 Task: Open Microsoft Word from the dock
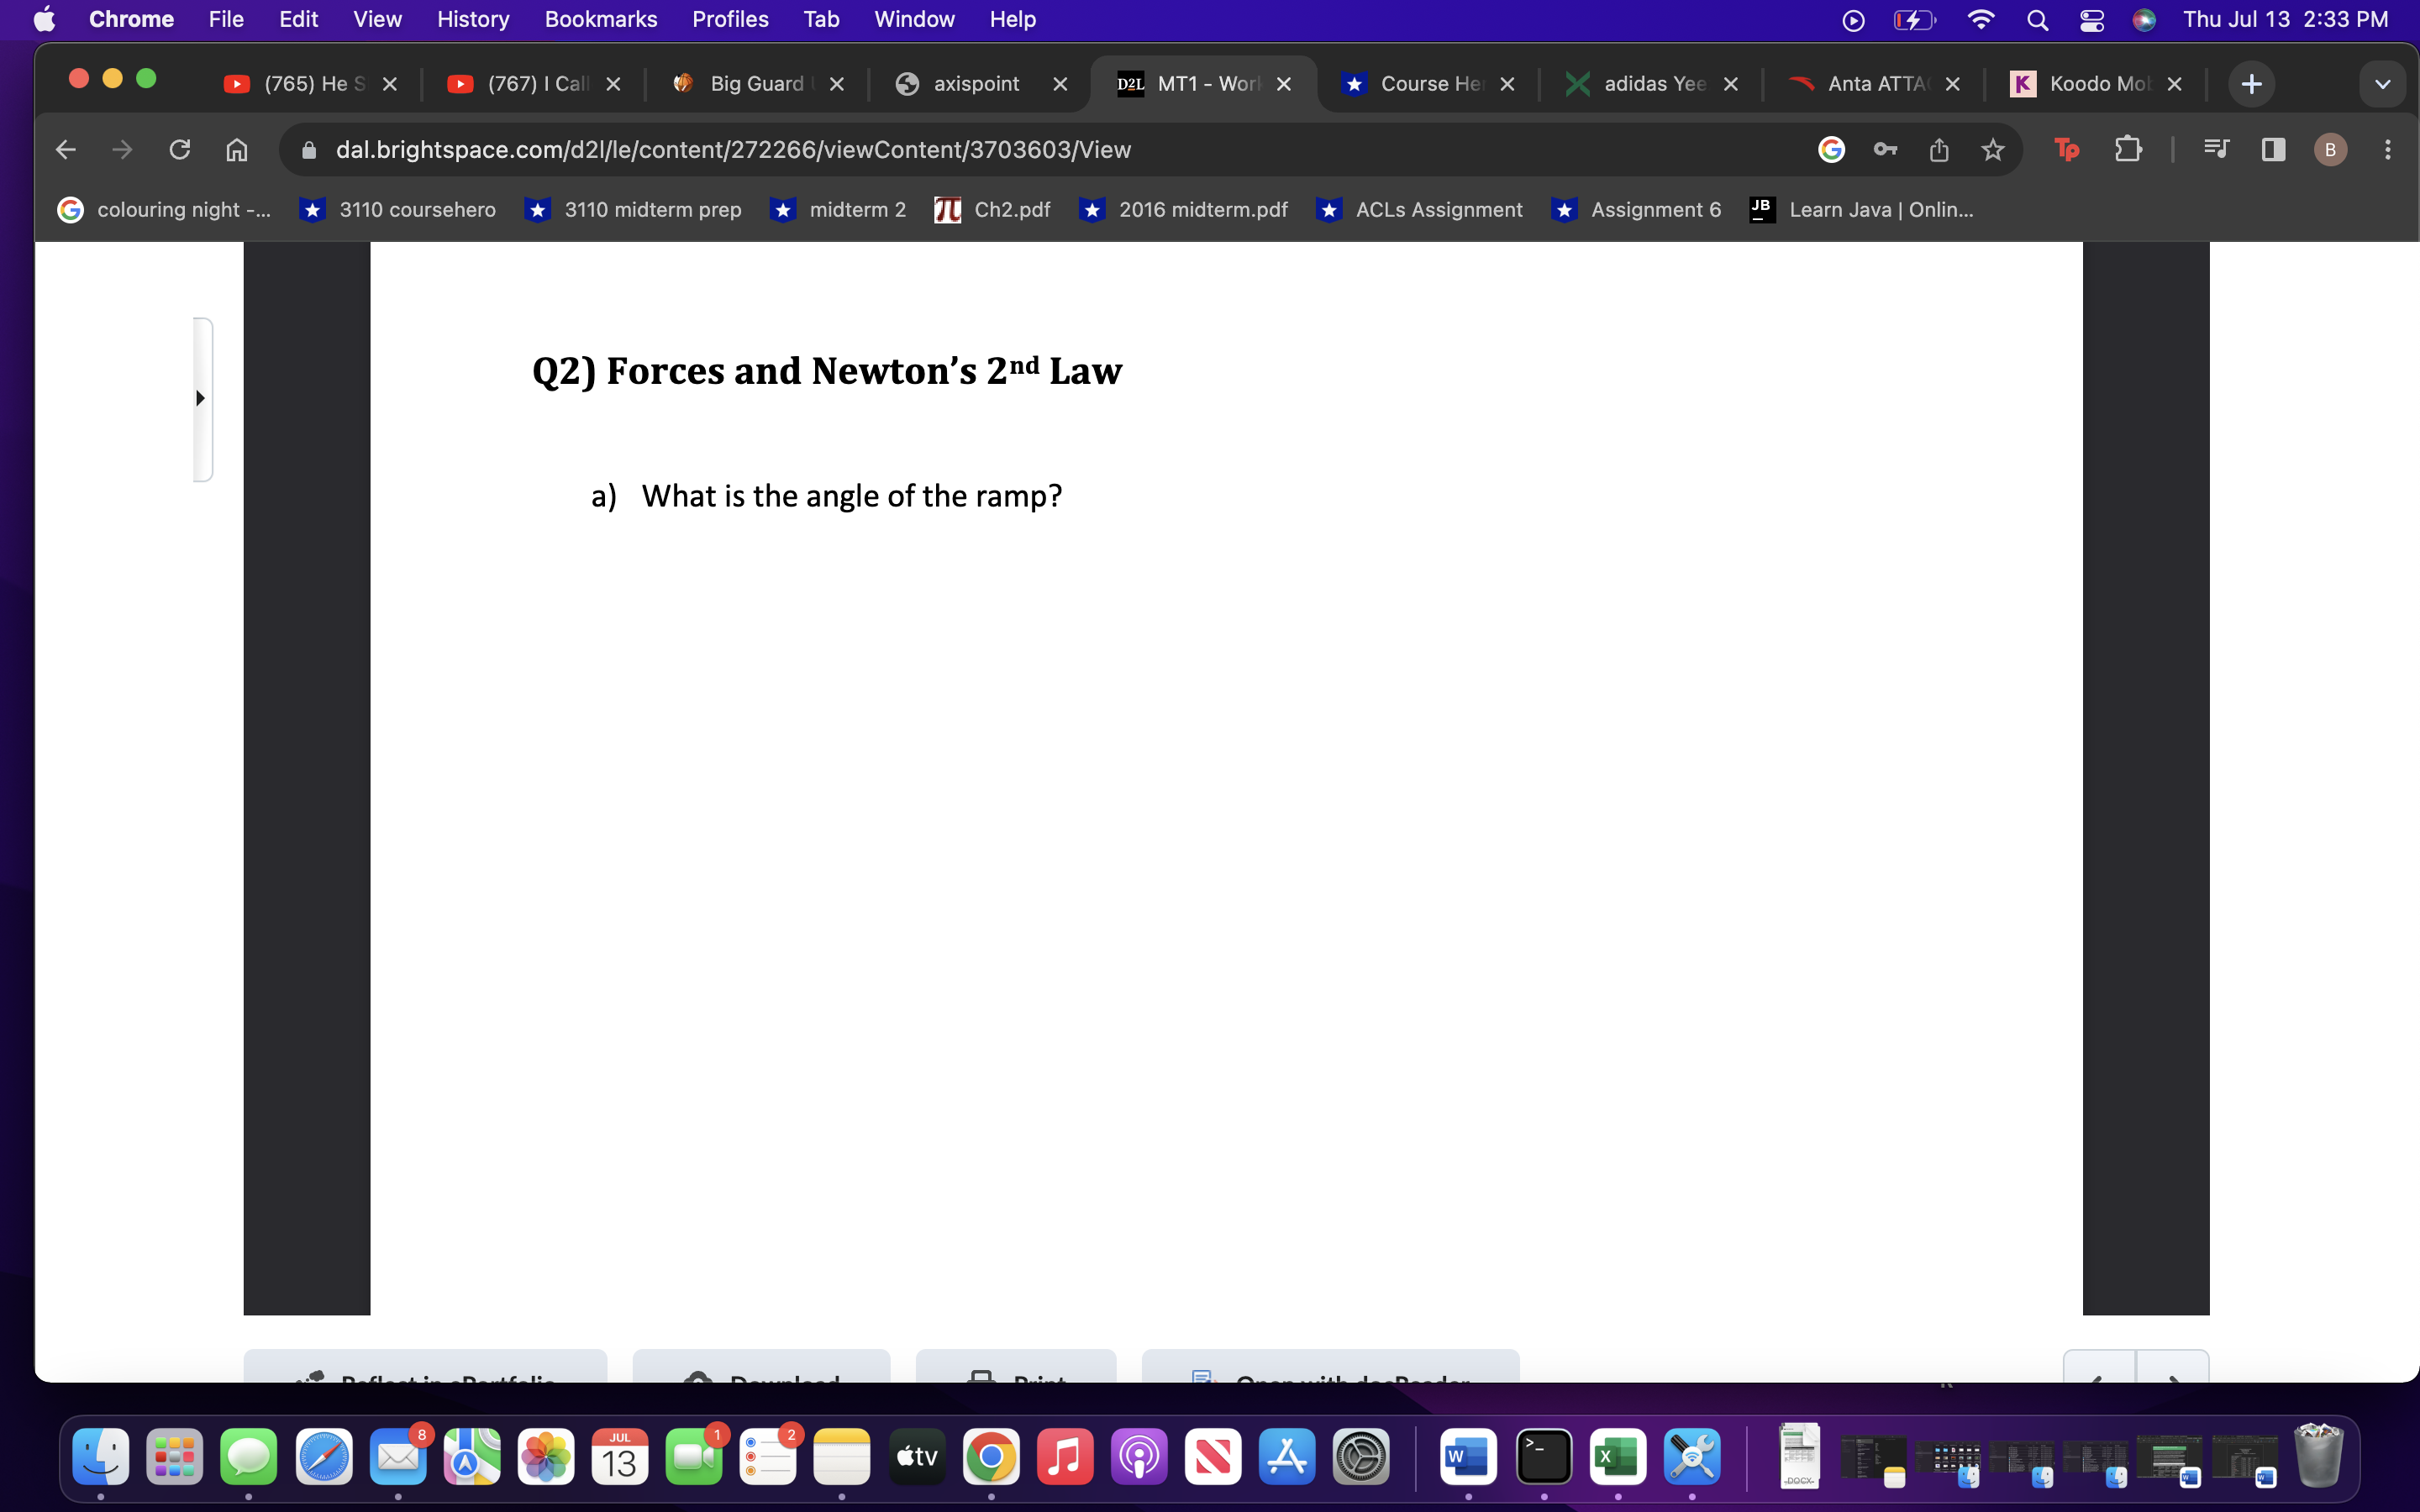click(1467, 1457)
